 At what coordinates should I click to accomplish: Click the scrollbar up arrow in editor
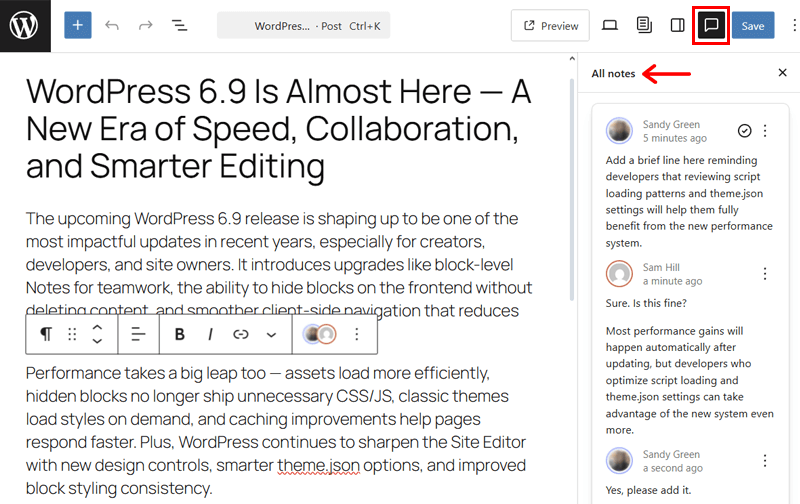(572, 59)
